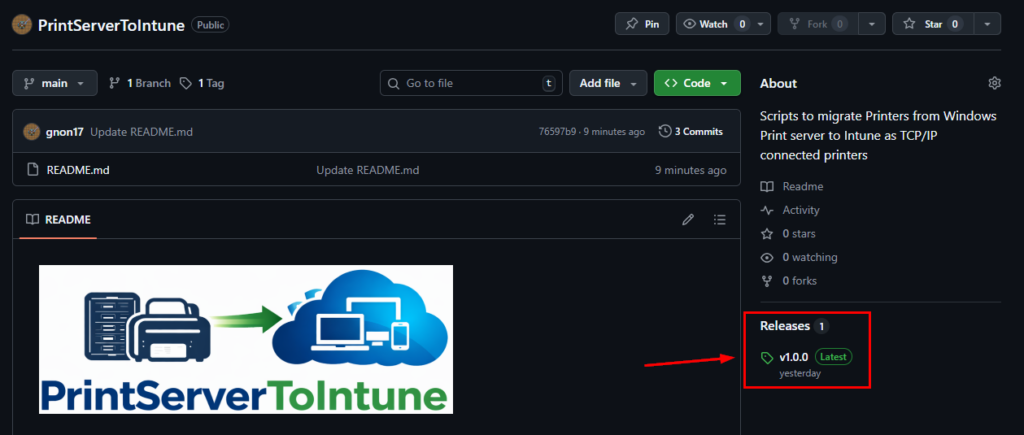Expand the Add file dropdown
1024x435 pixels.
click(x=608, y=83)
